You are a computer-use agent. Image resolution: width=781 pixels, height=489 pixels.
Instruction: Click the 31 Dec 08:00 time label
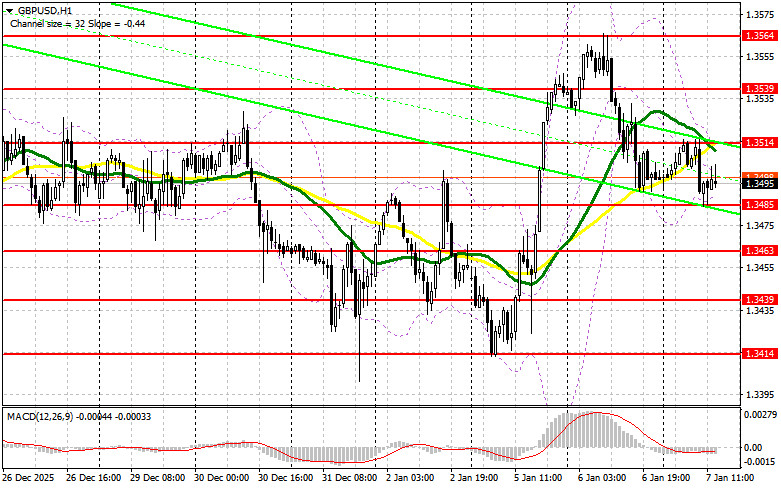350,478
